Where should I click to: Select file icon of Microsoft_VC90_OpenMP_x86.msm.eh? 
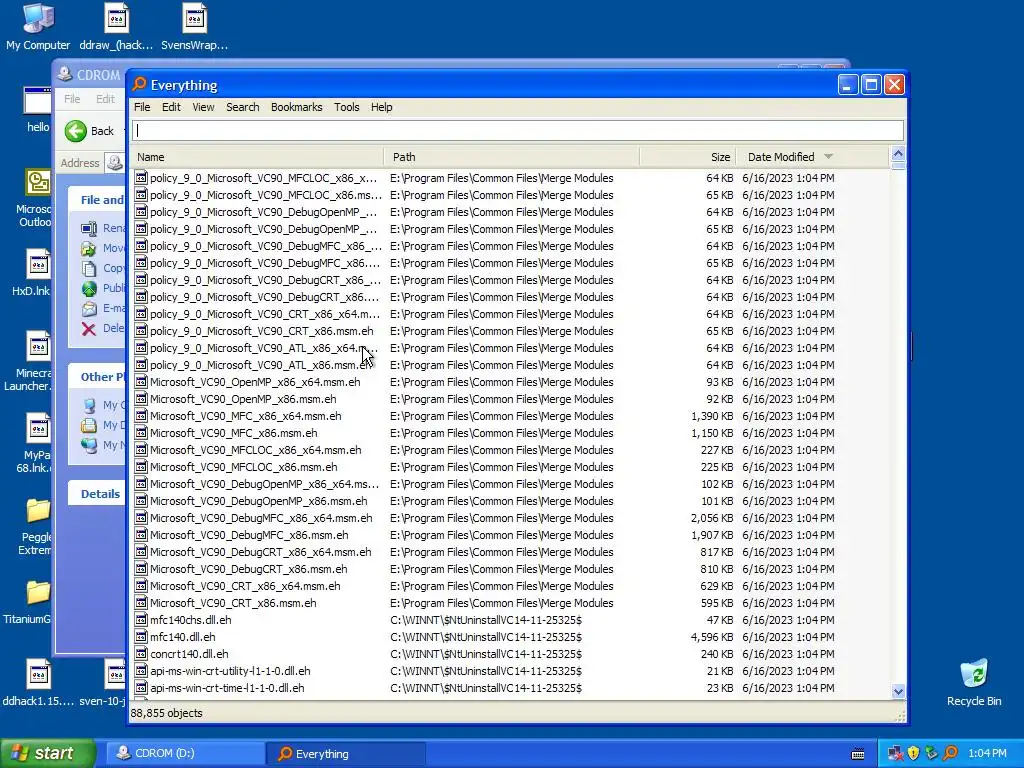tap(141, 399)
